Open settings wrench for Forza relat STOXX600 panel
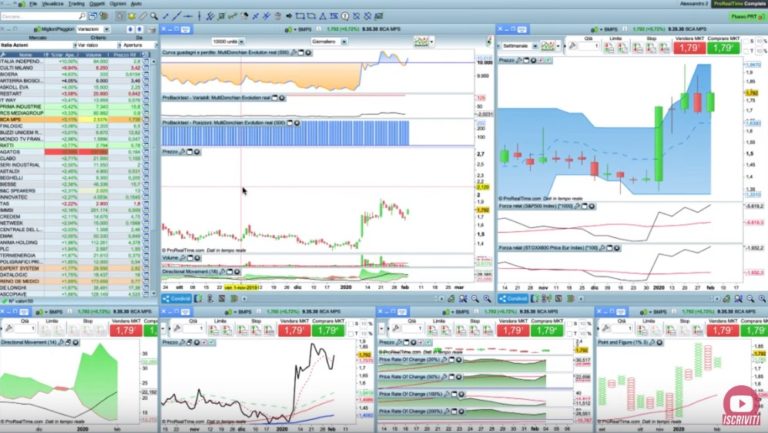This screenshot has height=433, width=768. tap(602, 248)
